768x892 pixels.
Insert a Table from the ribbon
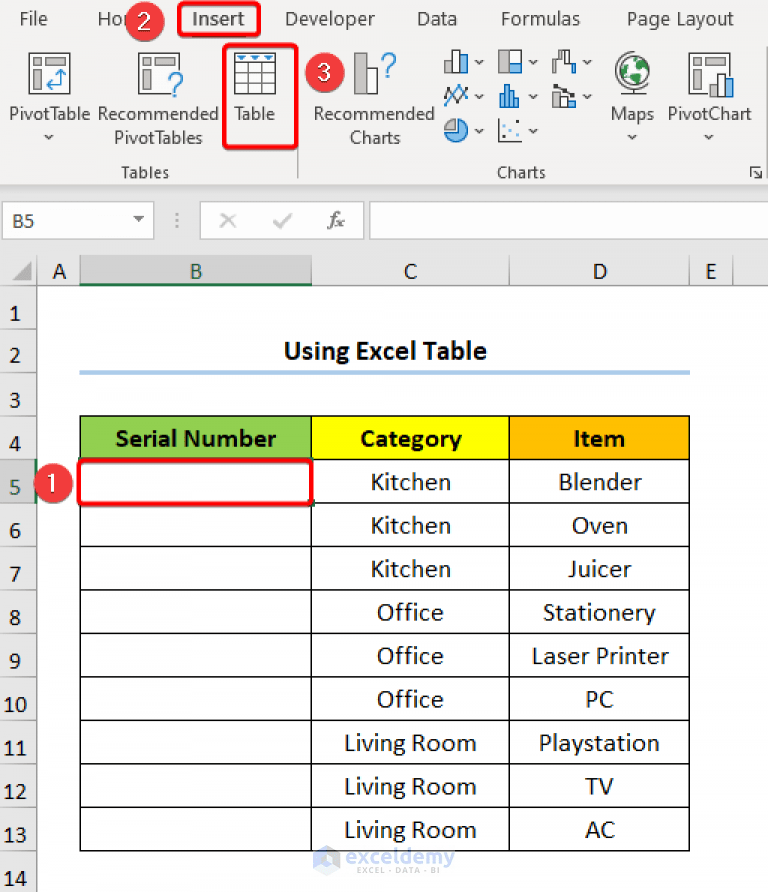pos(255,88)
